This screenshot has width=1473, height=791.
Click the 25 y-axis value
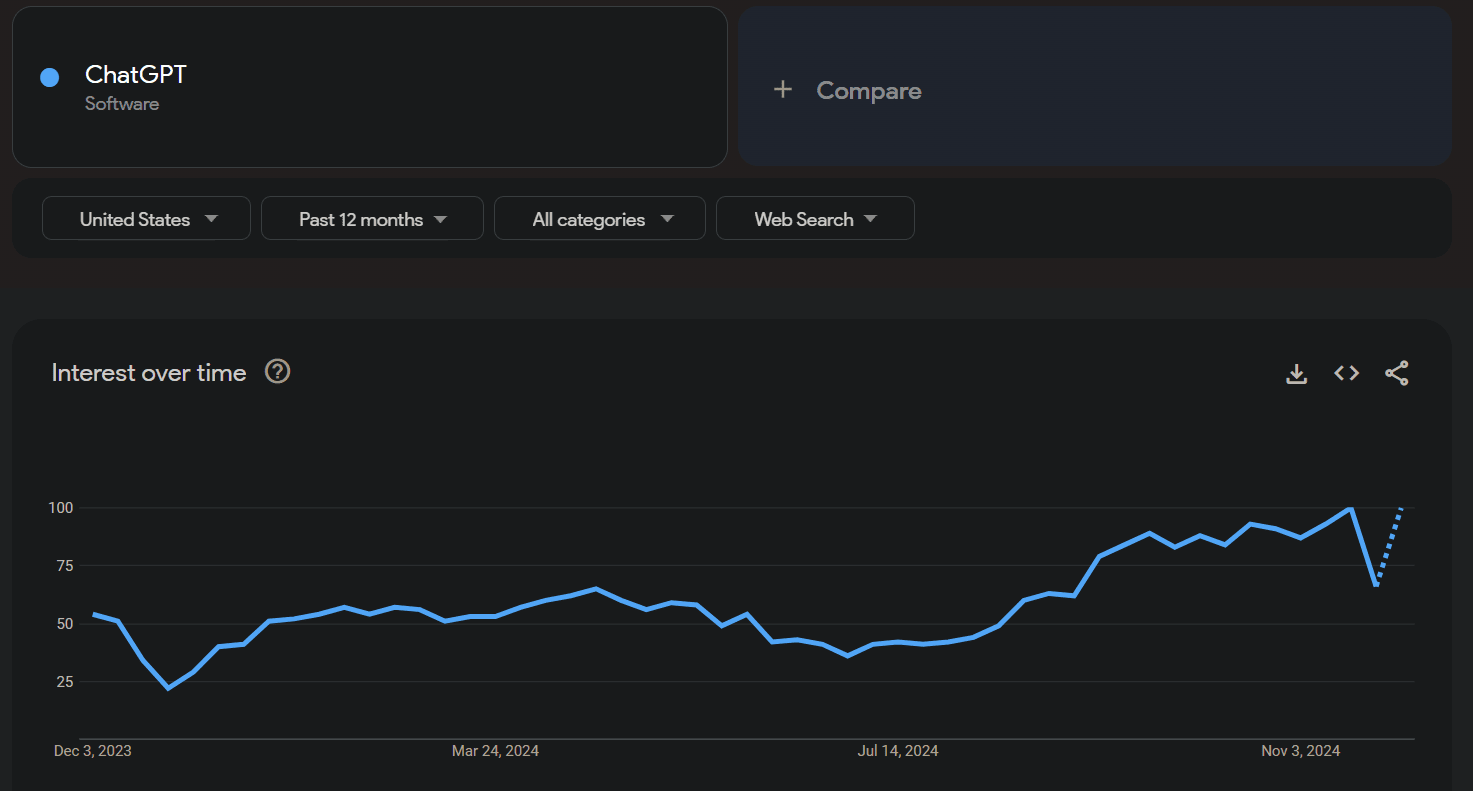pyautogui.click(x=65, y=682)
